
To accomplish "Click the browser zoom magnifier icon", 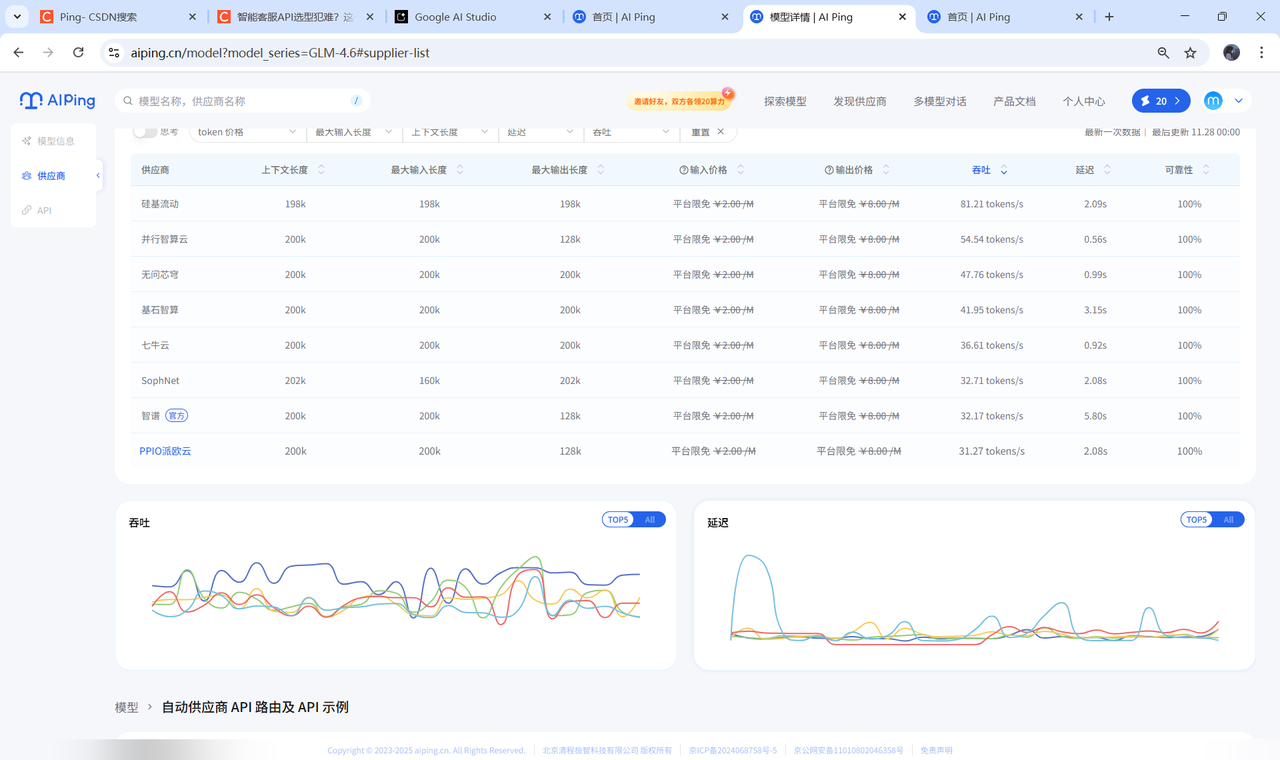I will pyautogui.click(x=1163, y=53).
